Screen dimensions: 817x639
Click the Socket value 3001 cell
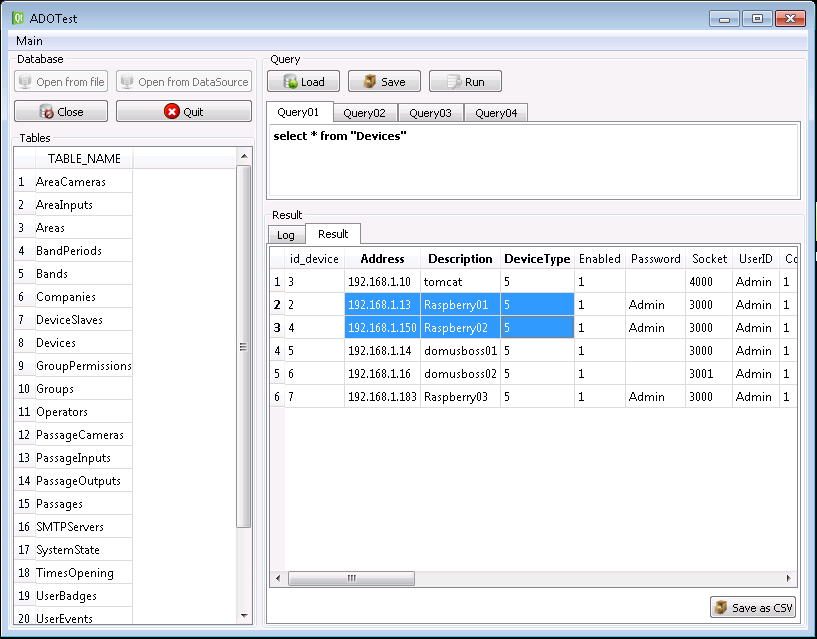point(709,373)
